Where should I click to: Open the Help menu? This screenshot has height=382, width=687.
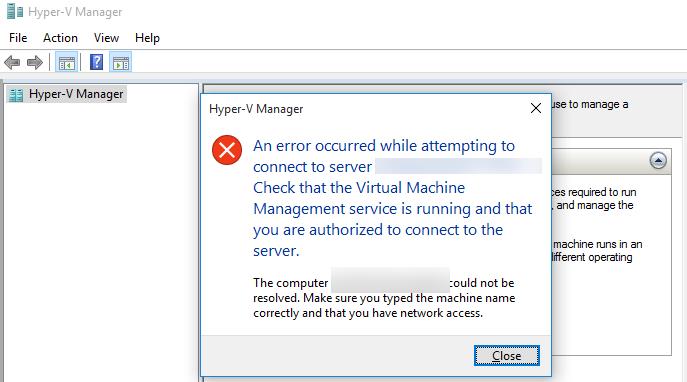pos(147,38)
